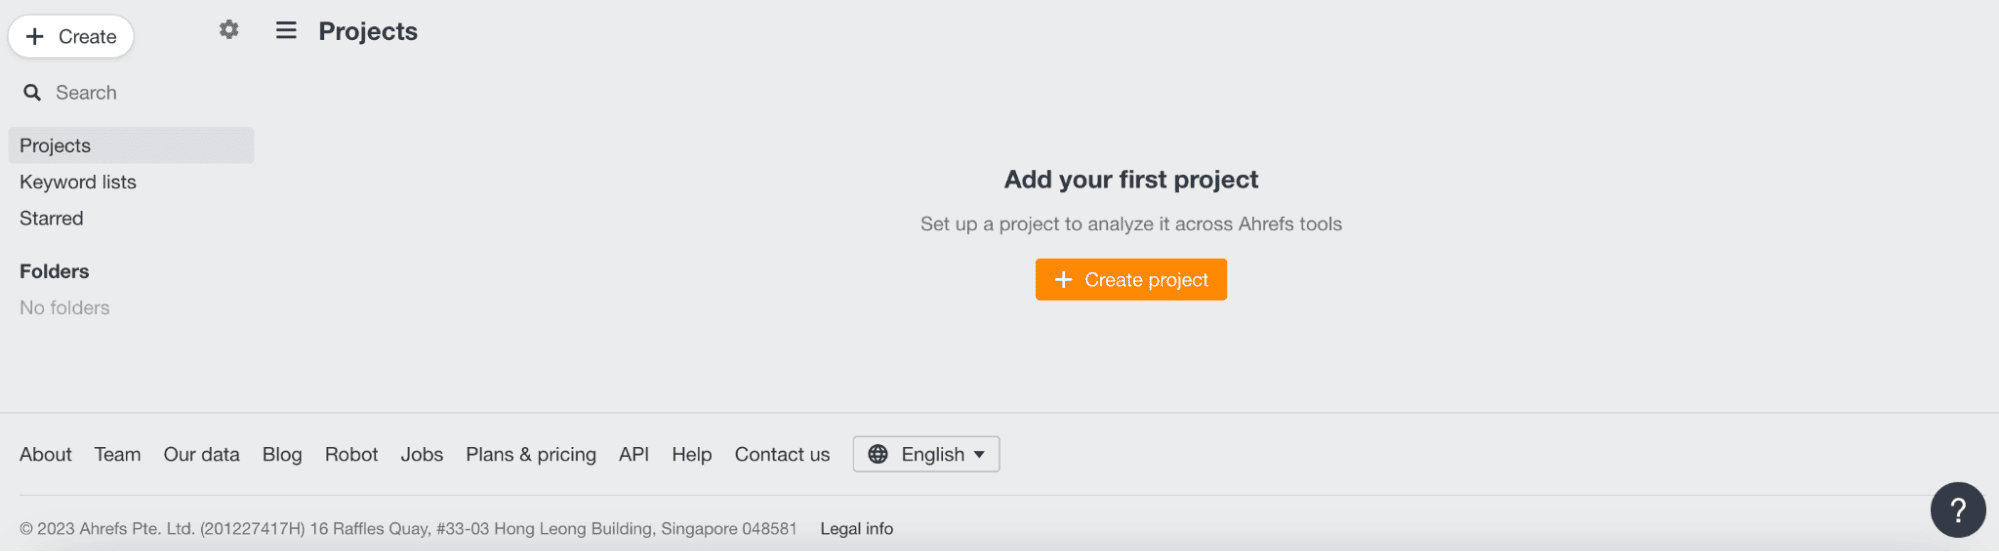
Task: Open the Our data link
Action: [202, 455]
